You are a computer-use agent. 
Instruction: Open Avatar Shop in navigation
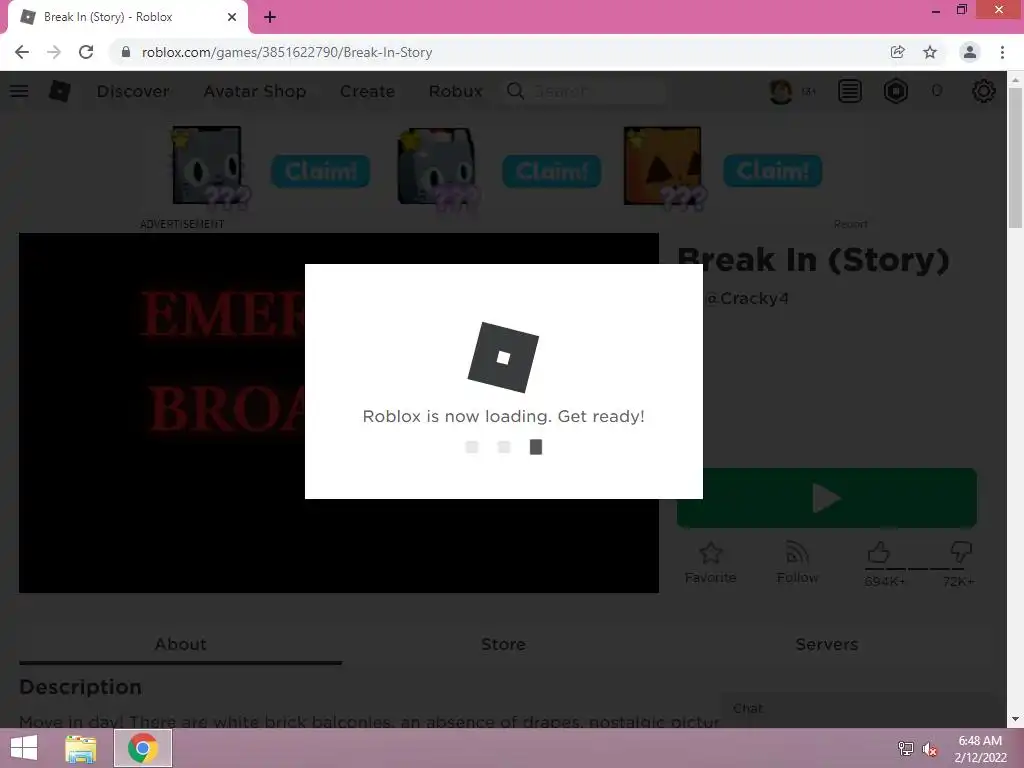[255, 91]
